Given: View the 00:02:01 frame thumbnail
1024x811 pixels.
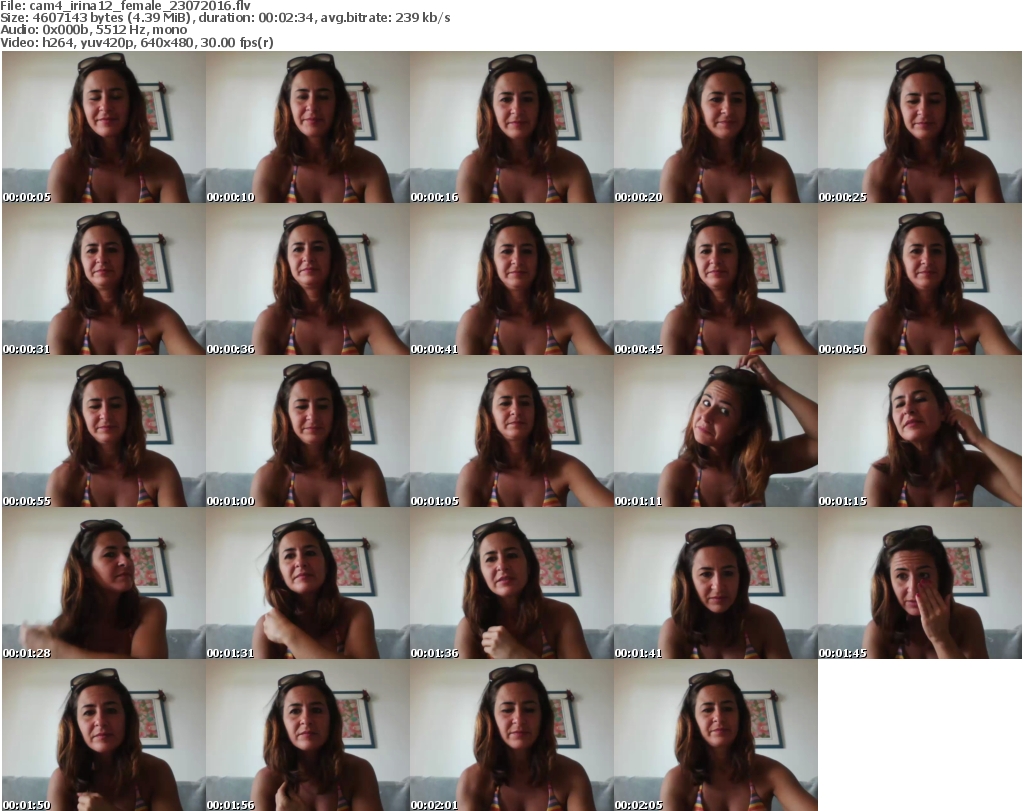Looking at the screenshot, I should click(511, 735).
